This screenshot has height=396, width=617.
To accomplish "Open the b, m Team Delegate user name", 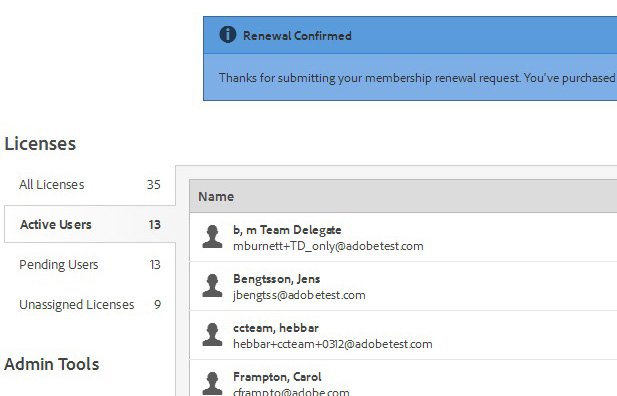I will 287,230.
